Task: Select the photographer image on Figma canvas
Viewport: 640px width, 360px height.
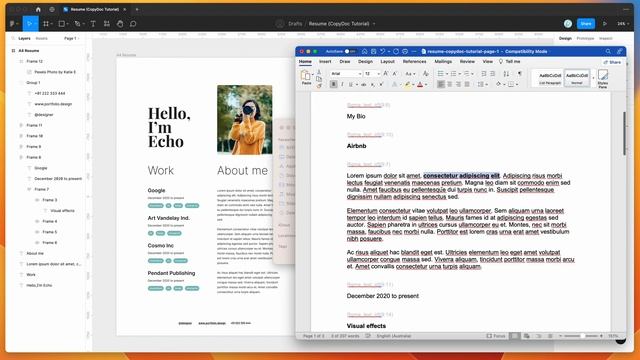Action: click(244, 120)
